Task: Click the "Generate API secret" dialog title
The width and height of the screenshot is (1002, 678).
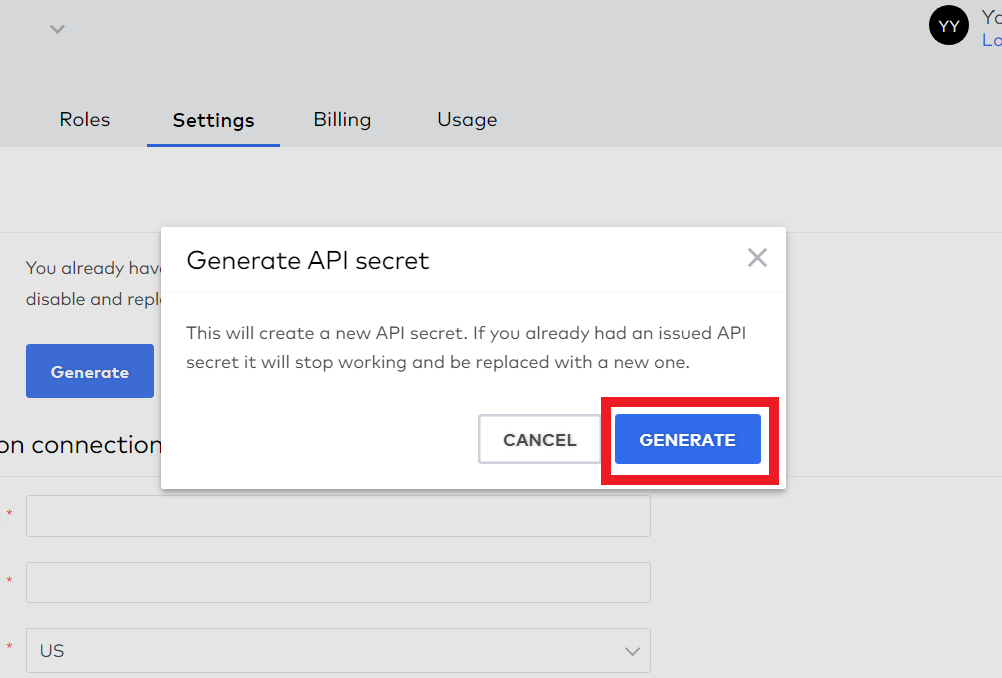Action: 308,261
